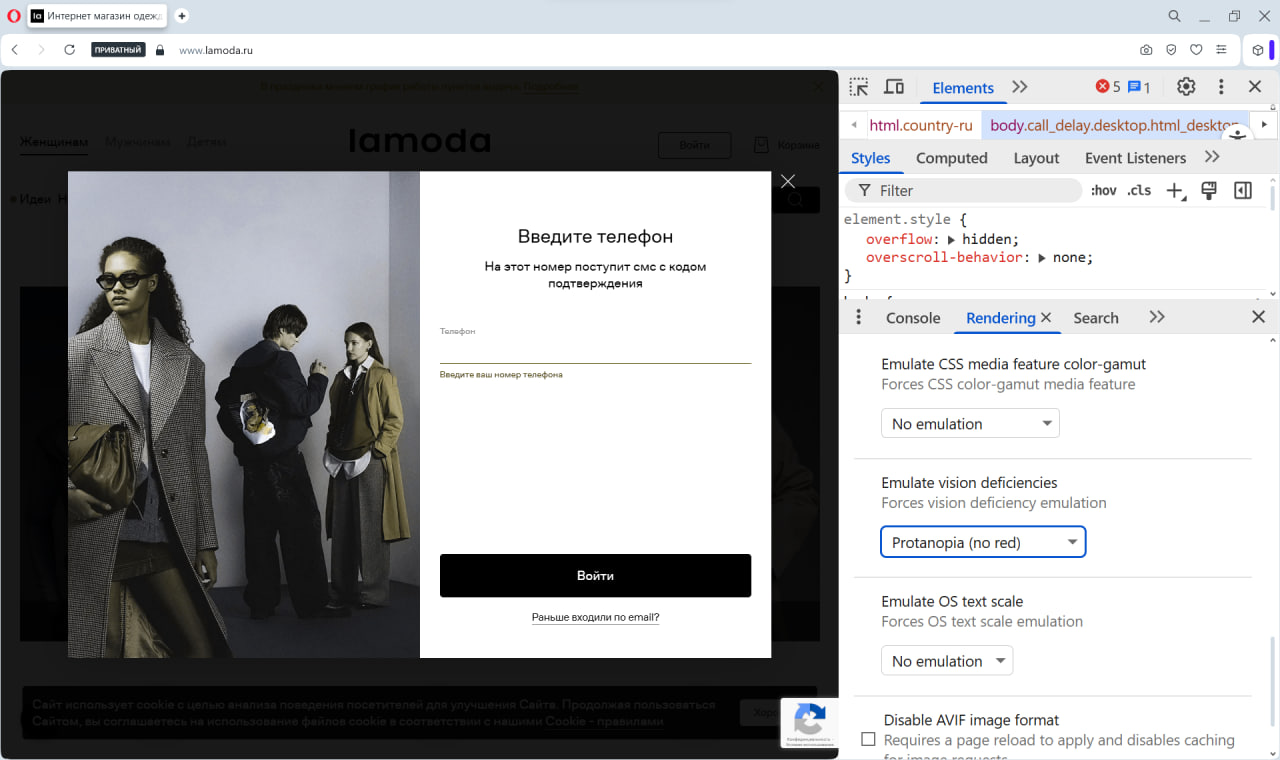The width and height of the screenshot is (1280, 760).
Task: Select the Интернет магазин browser tab
Action: coord(96,16)
